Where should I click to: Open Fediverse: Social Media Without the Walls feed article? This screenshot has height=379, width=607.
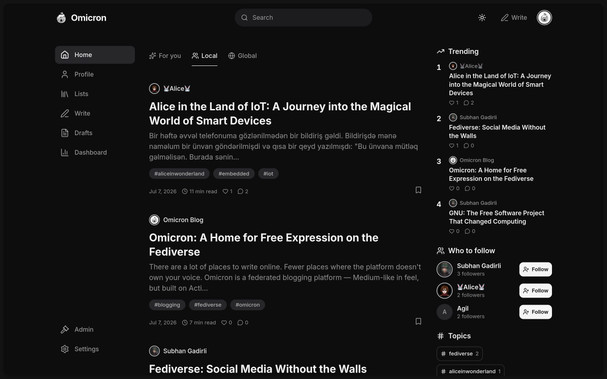[x=258, y=369]
